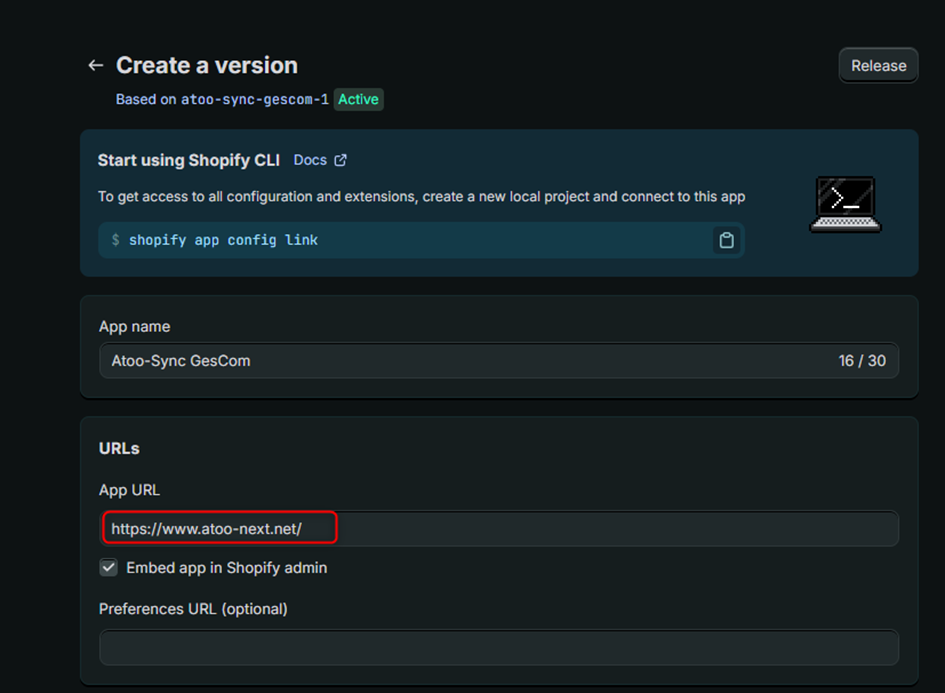
Task: Copy the shopify app config link command
Action: pyautogui.click(x=727, y=240)
